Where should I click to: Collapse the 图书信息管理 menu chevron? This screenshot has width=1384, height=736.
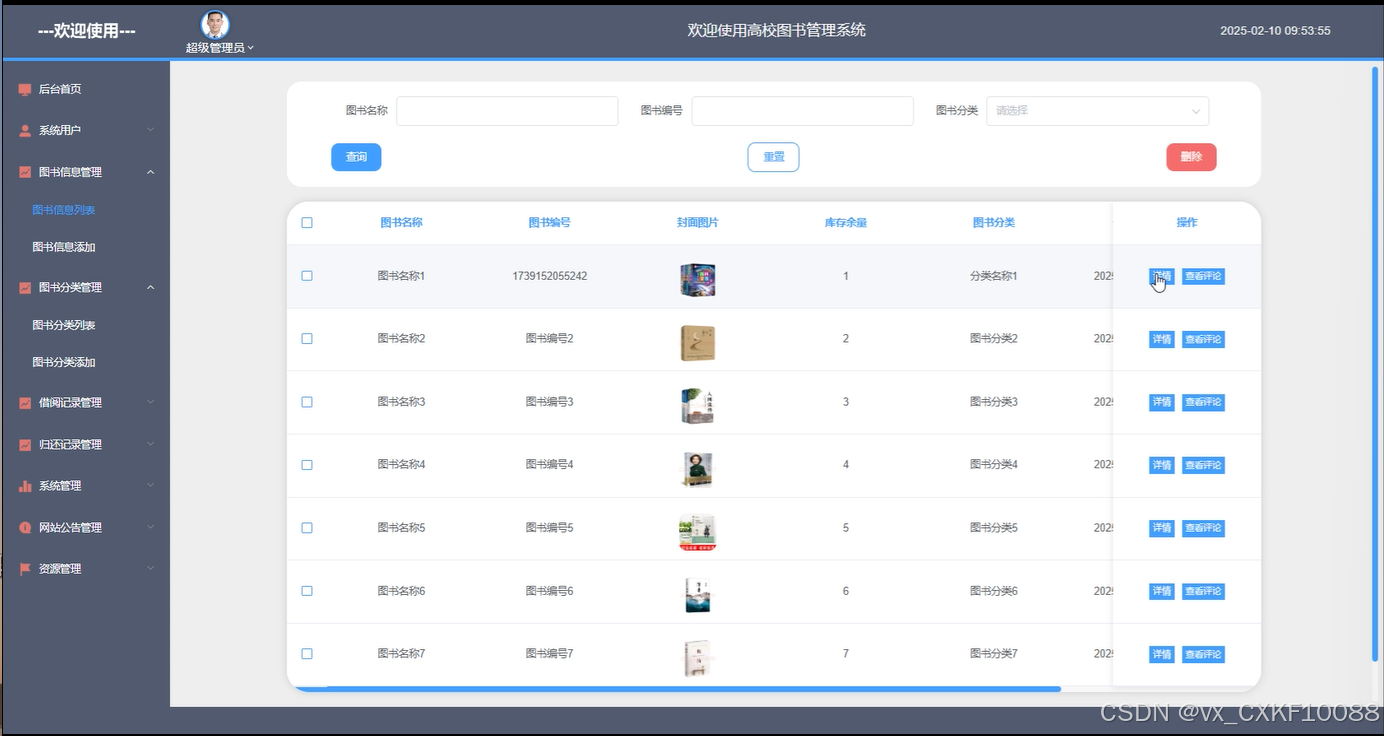[151, 172]
